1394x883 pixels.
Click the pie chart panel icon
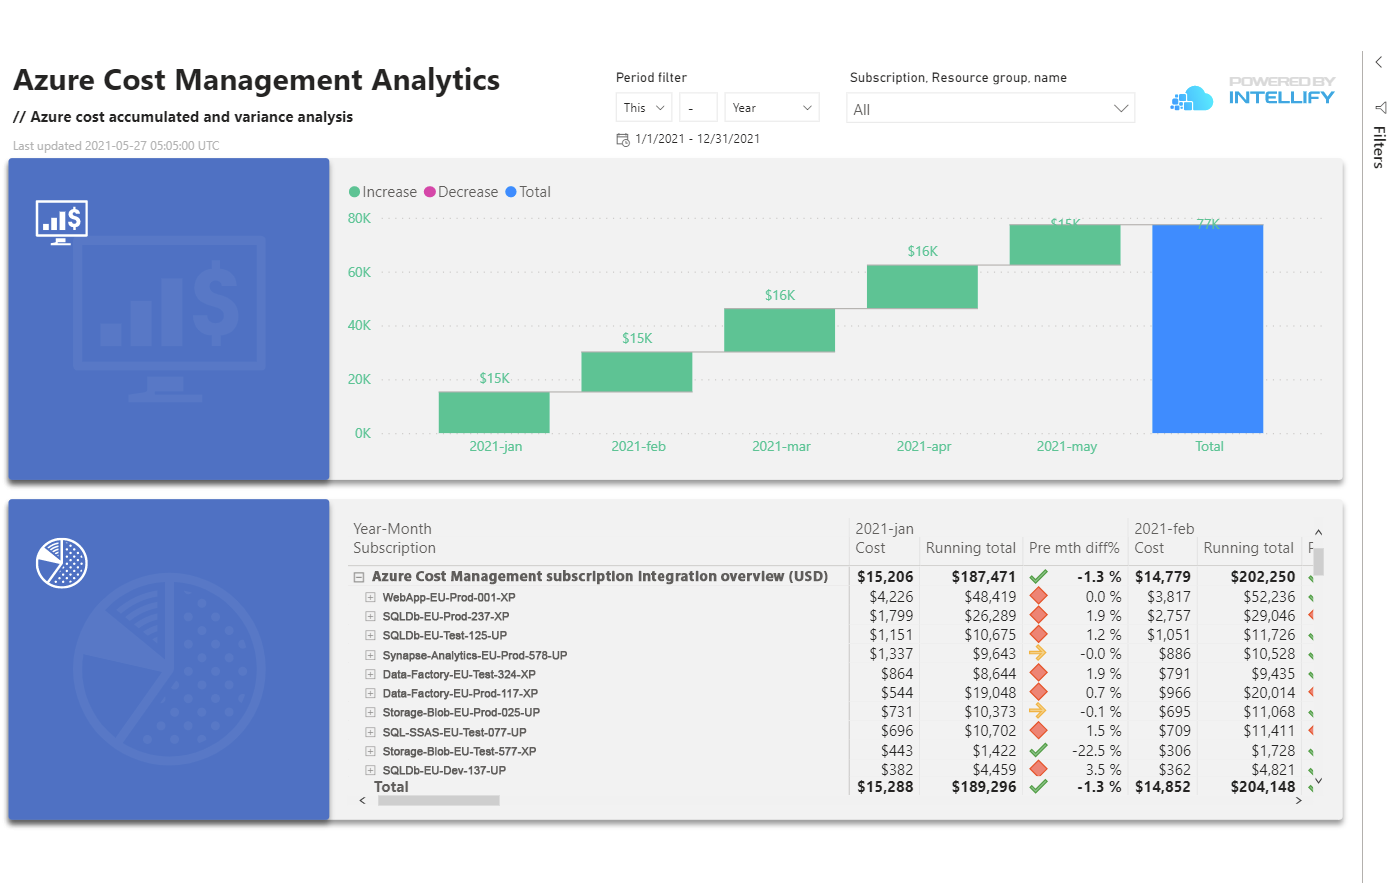[x=62, y=563]
